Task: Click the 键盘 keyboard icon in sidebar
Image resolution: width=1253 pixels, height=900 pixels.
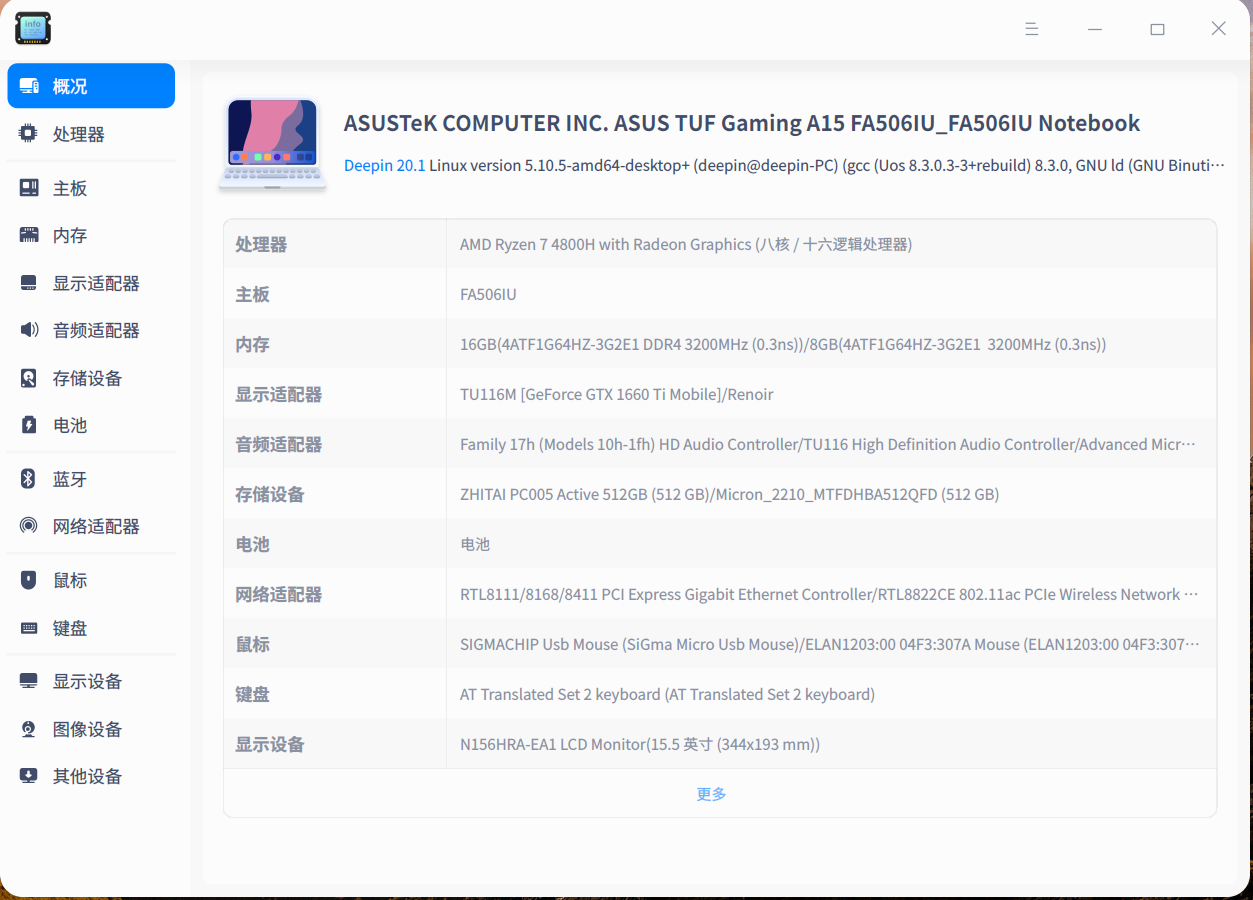Action: point(29,628)
